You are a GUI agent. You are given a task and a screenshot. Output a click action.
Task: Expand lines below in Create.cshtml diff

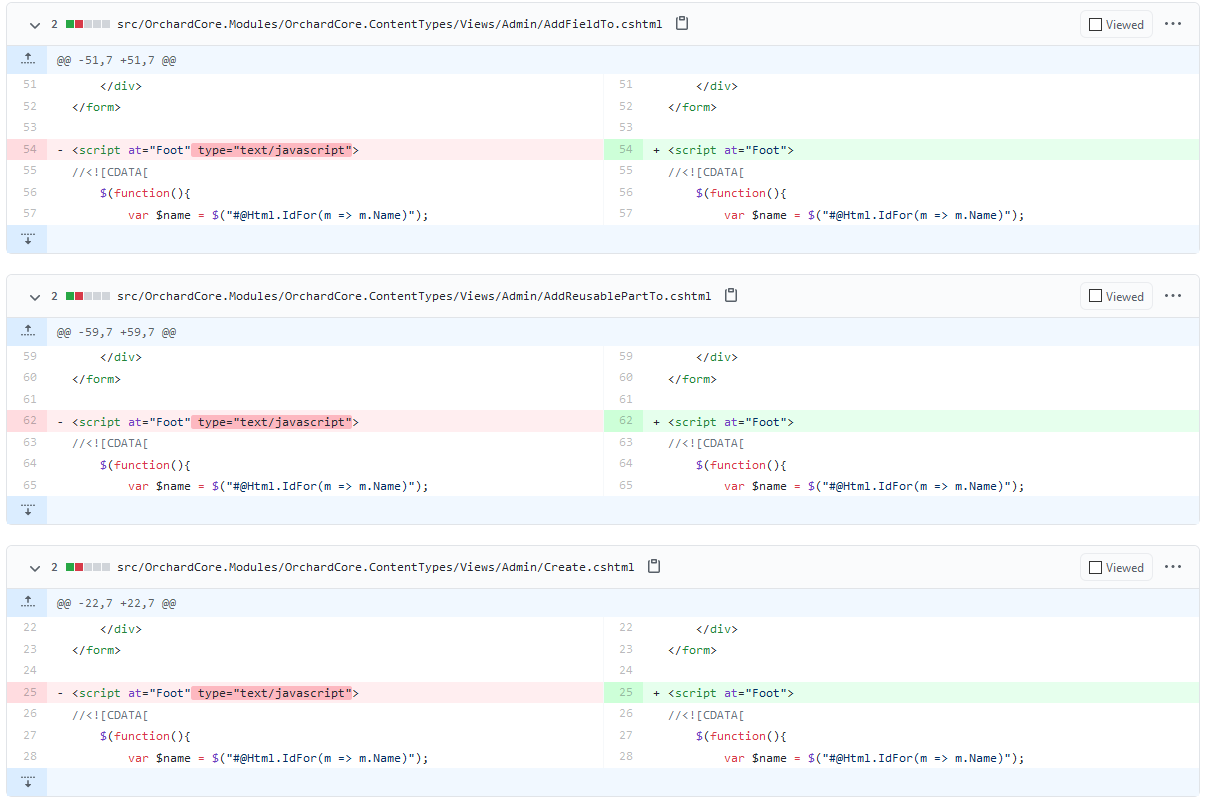point(27,782)
